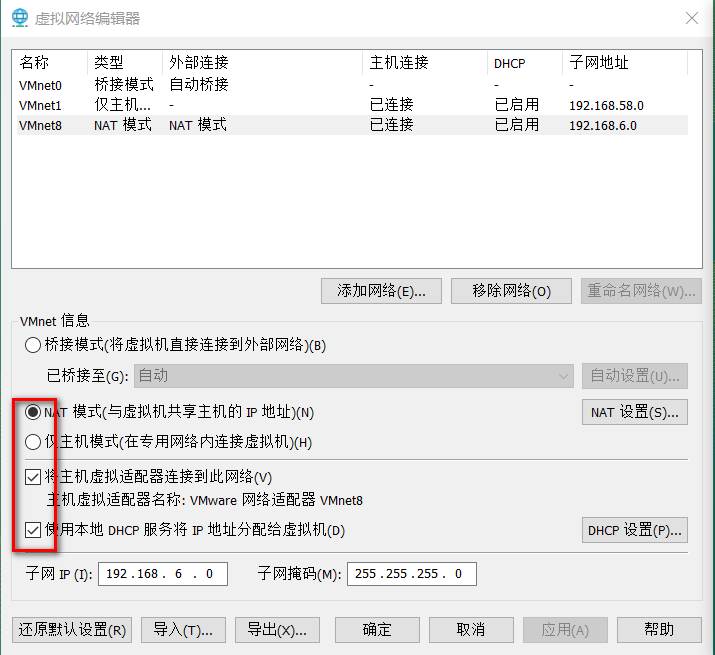Click the 子网地址 column header
Image resolution: width=715 pixels, height=655 pixels.
(x=598, y=63)
